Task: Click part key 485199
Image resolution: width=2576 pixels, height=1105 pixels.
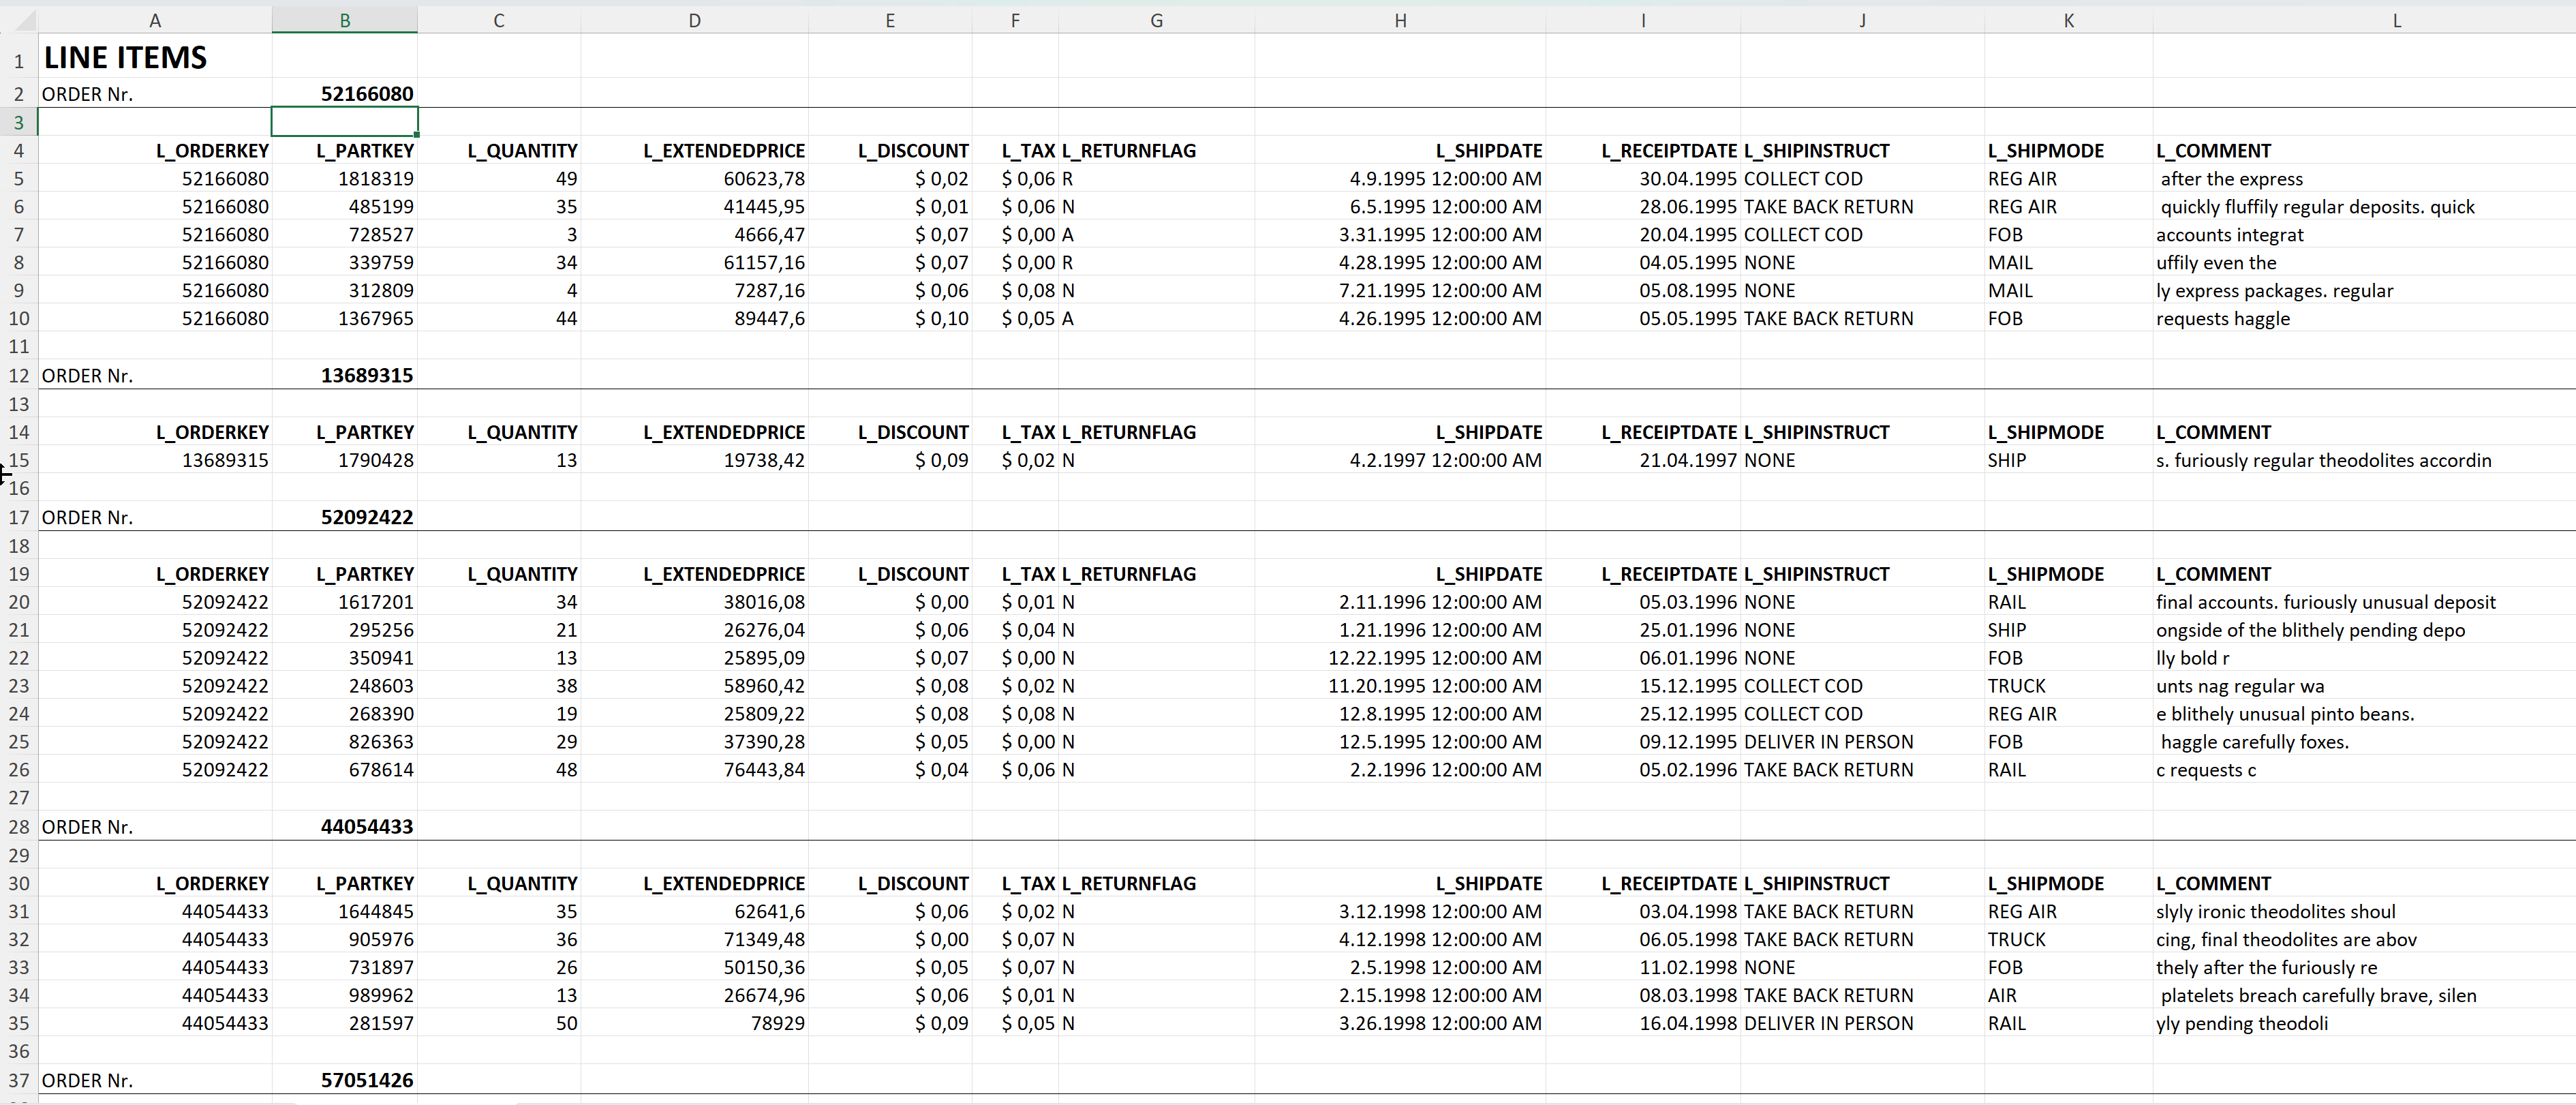Action: [381, 207]
